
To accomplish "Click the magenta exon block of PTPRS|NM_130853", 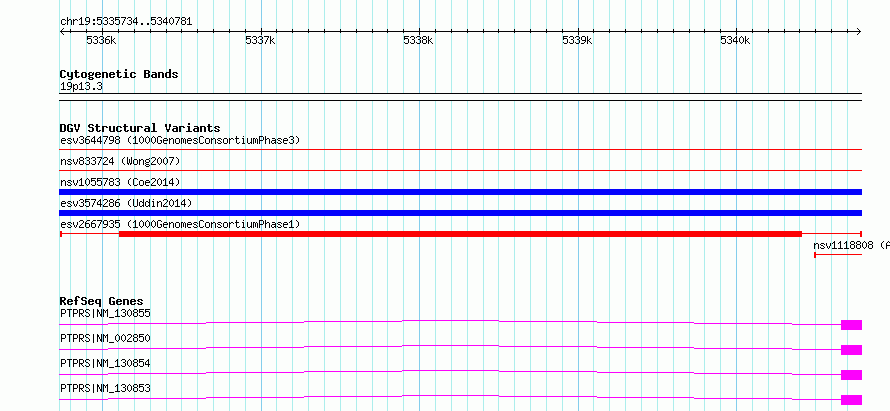I will (851, 400).
